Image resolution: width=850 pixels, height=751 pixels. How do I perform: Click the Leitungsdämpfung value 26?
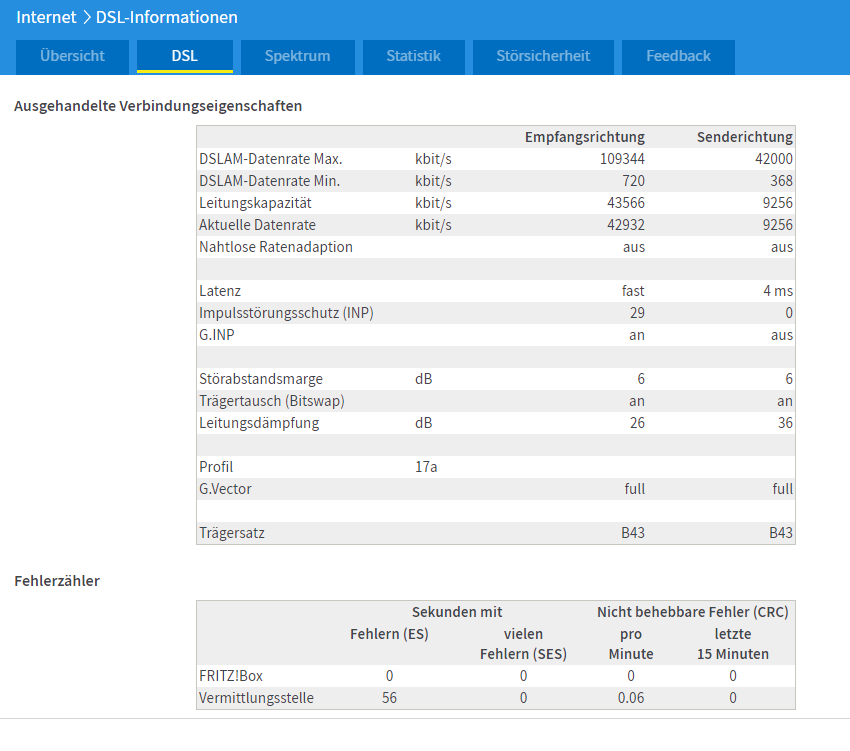click(638, 423)
